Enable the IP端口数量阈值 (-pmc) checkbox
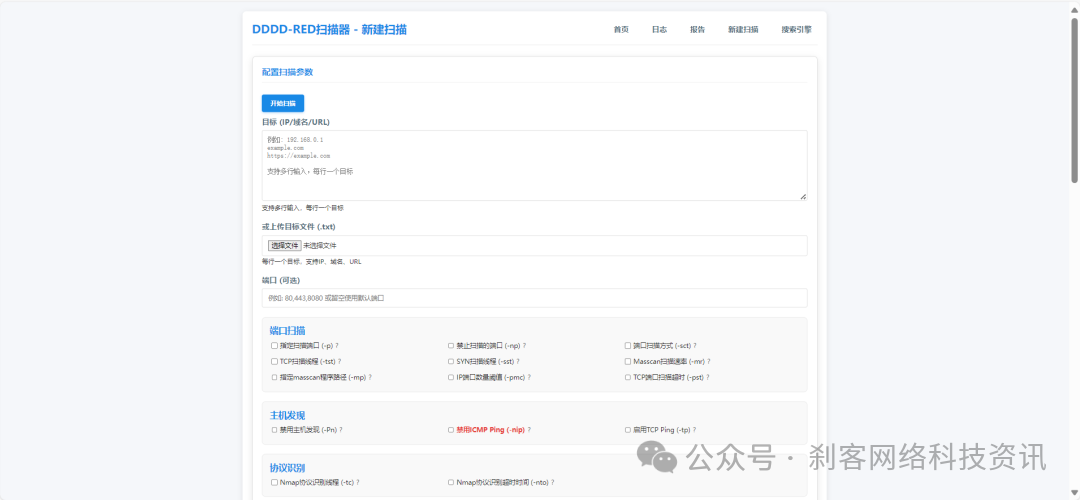 (x=451, y=377)
